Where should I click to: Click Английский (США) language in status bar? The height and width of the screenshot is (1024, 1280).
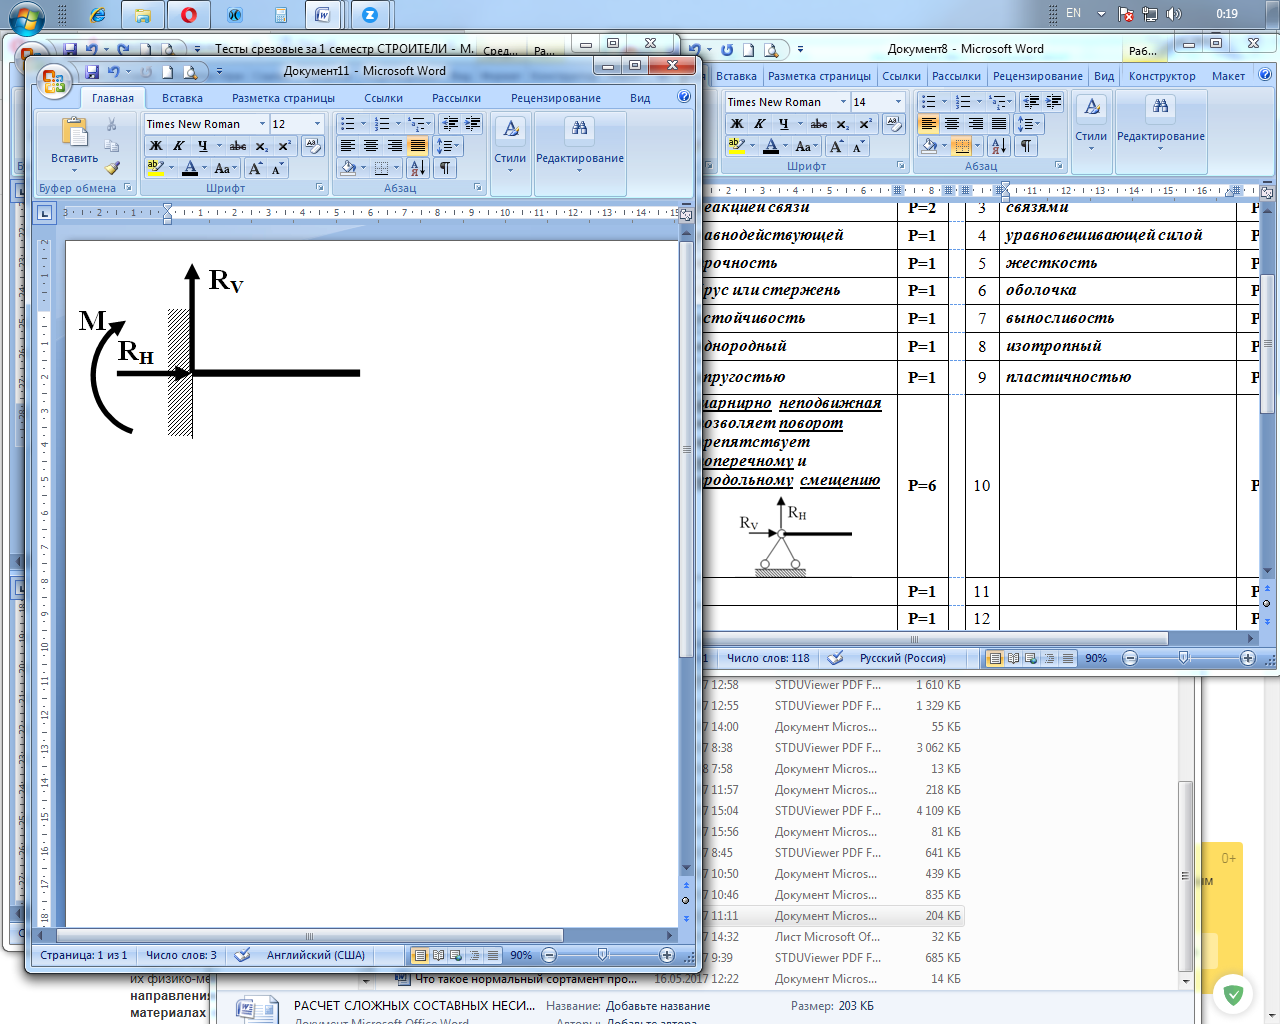coord(315,955)
